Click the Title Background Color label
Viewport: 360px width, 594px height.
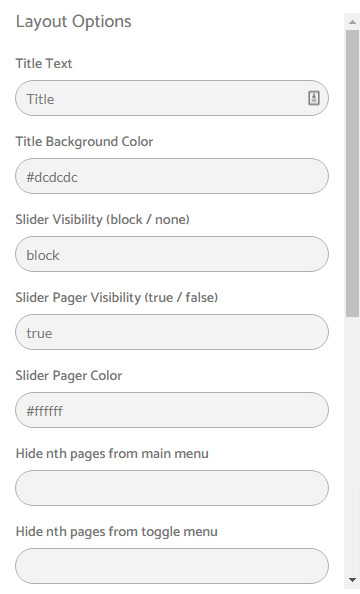pos(84,142)
